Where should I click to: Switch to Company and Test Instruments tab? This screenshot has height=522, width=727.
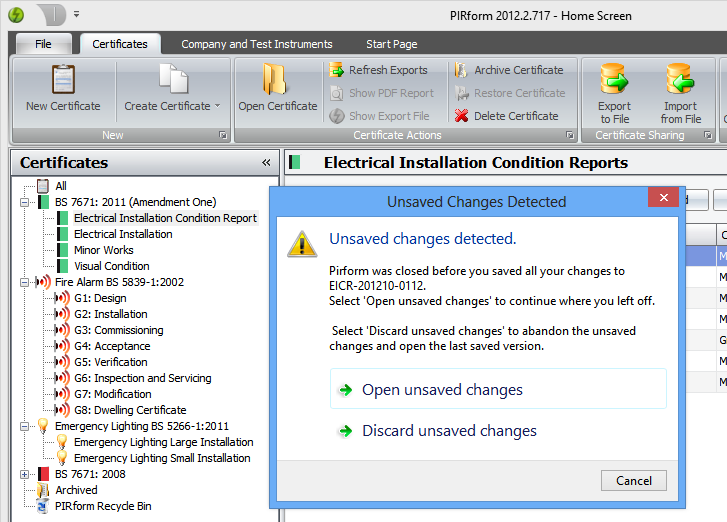(257, 44)
